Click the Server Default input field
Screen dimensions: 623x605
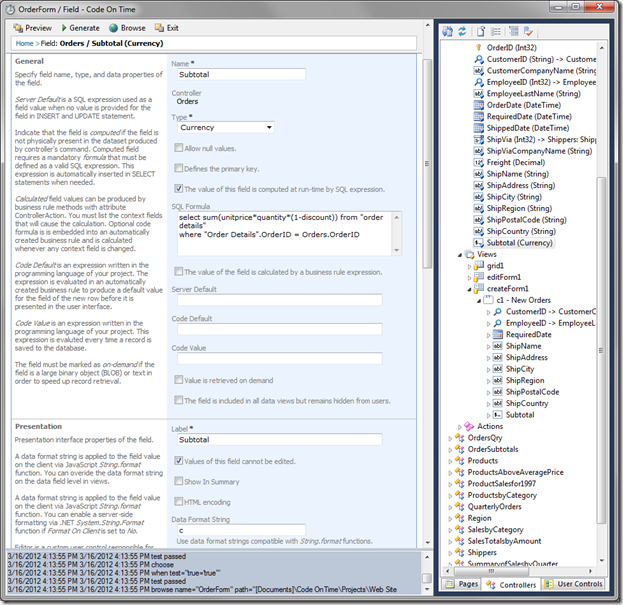click(280, 300)
